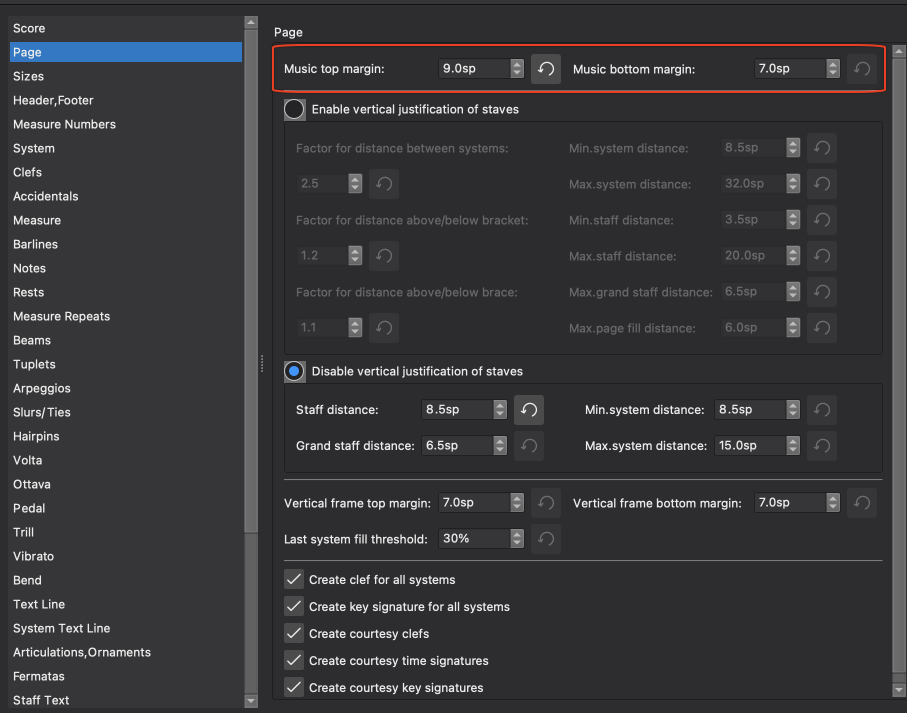Increment Last system fill threshold percentage

[516, 533]
